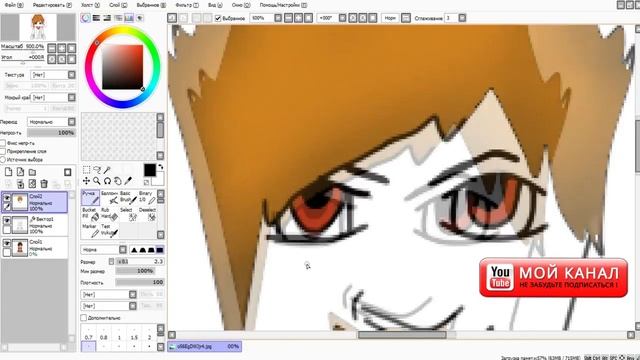Open the Файл menu
640x360 pixels.
click(13, 5)
